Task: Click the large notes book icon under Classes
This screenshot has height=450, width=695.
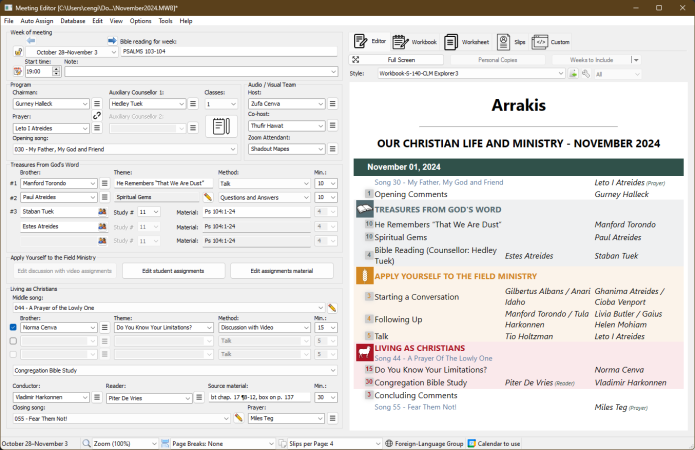Action: [221, 126]
